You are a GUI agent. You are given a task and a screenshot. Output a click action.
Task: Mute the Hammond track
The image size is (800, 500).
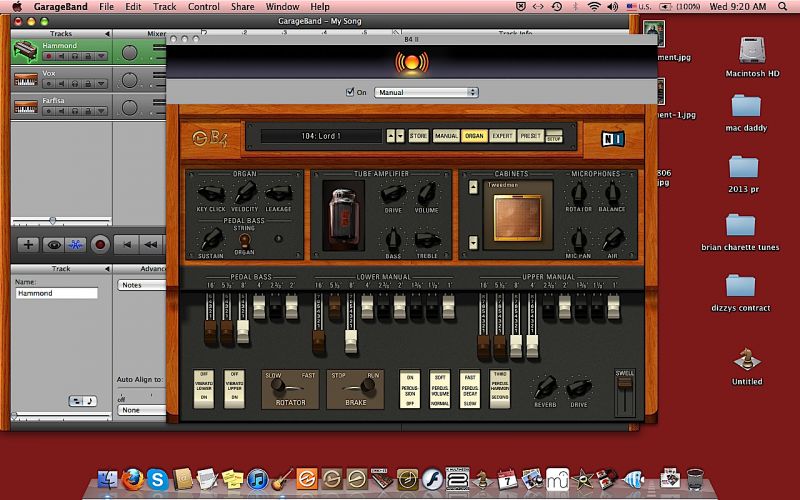(62, 56)
